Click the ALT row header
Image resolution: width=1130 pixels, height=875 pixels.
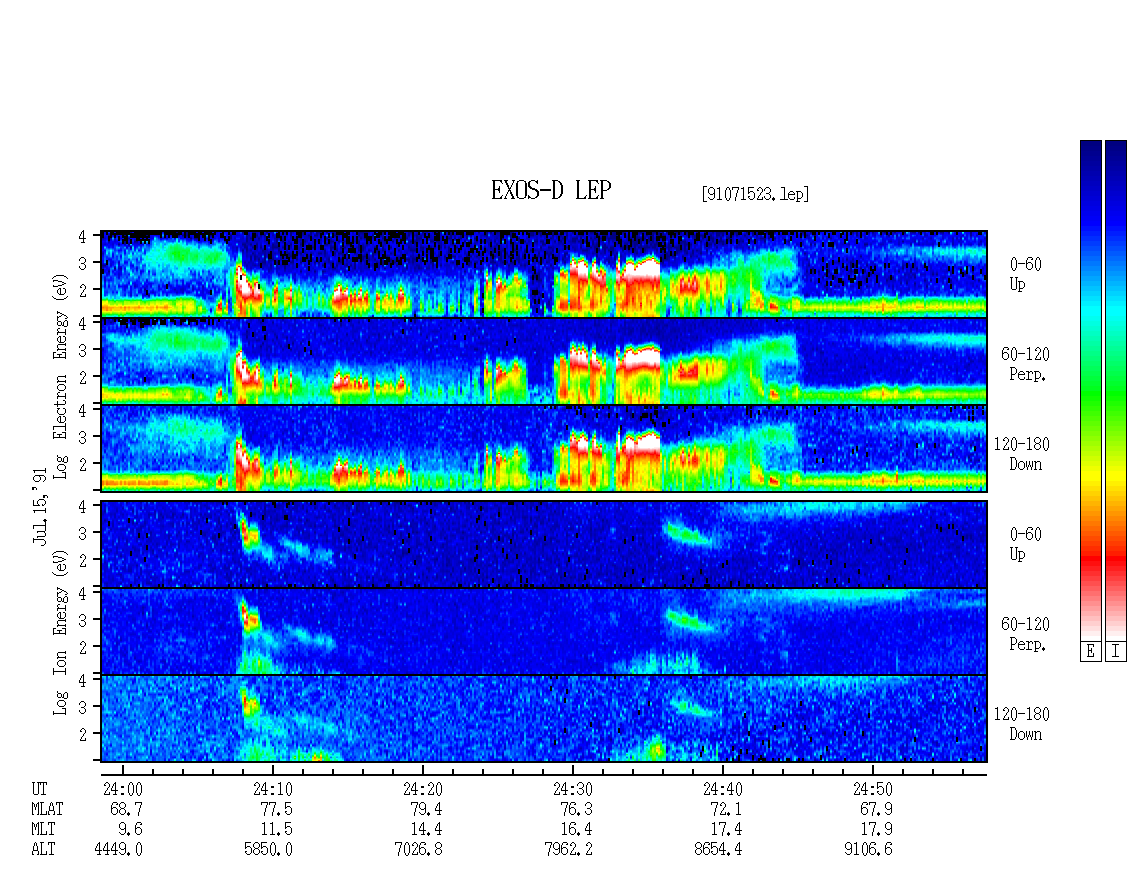43,850
